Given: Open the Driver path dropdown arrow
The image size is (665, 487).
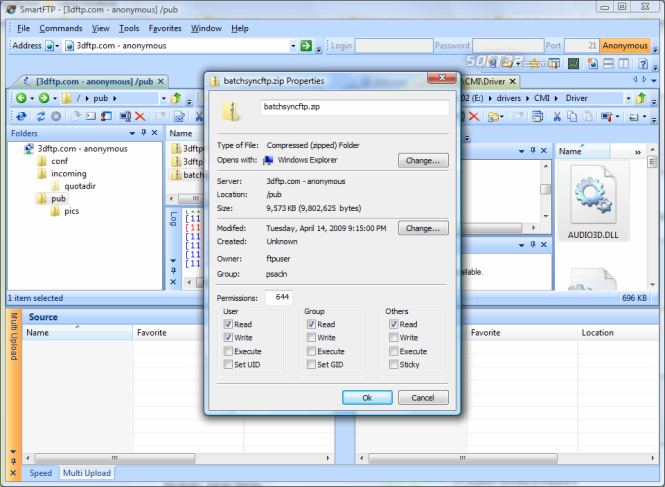Looking at the screenshot, I should [x=629, y=98].
